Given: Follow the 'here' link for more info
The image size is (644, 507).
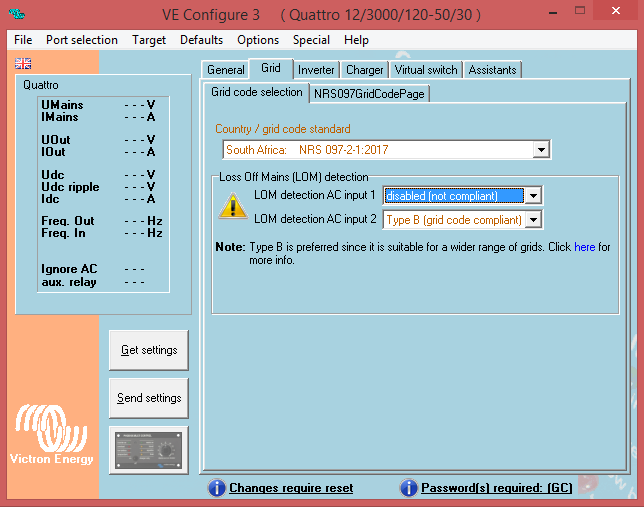Looking at the screenshot, I should pos(584,247).
